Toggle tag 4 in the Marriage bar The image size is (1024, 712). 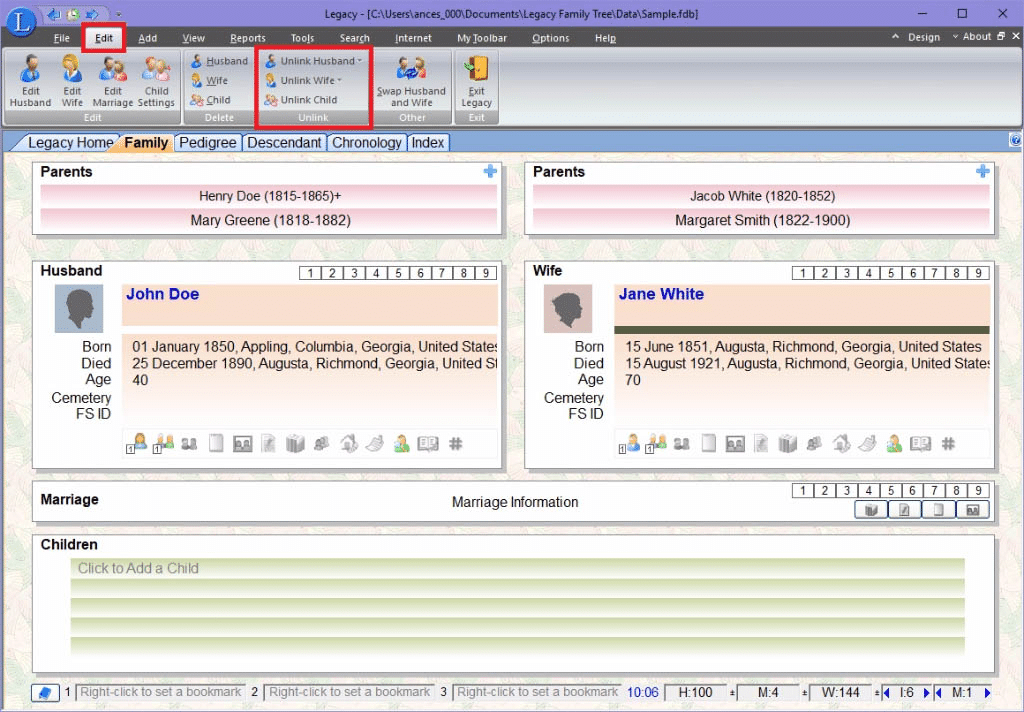click(x=869, y=491)
